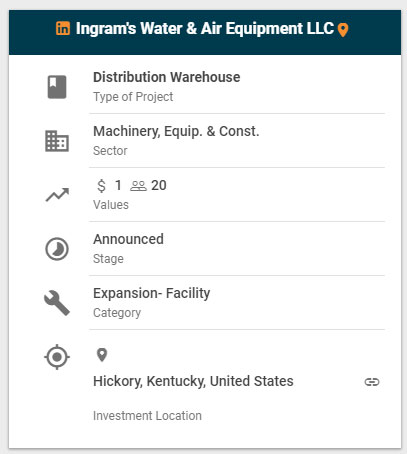Click the Announced stage value
This screenshot has width=407, height=454.
[x=128, y=239]
